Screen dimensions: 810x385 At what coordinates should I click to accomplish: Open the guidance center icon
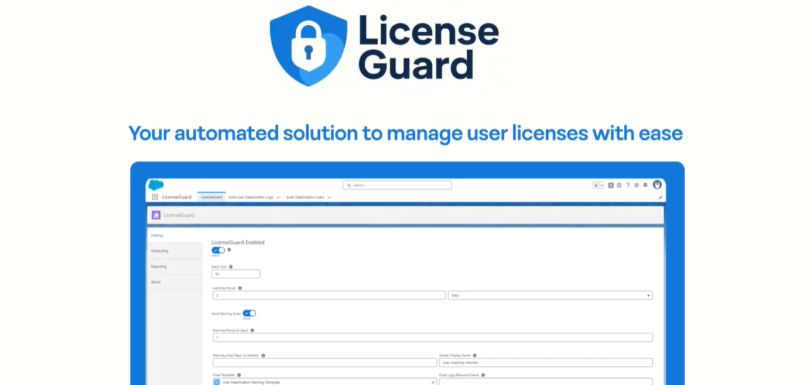[619, 185]
